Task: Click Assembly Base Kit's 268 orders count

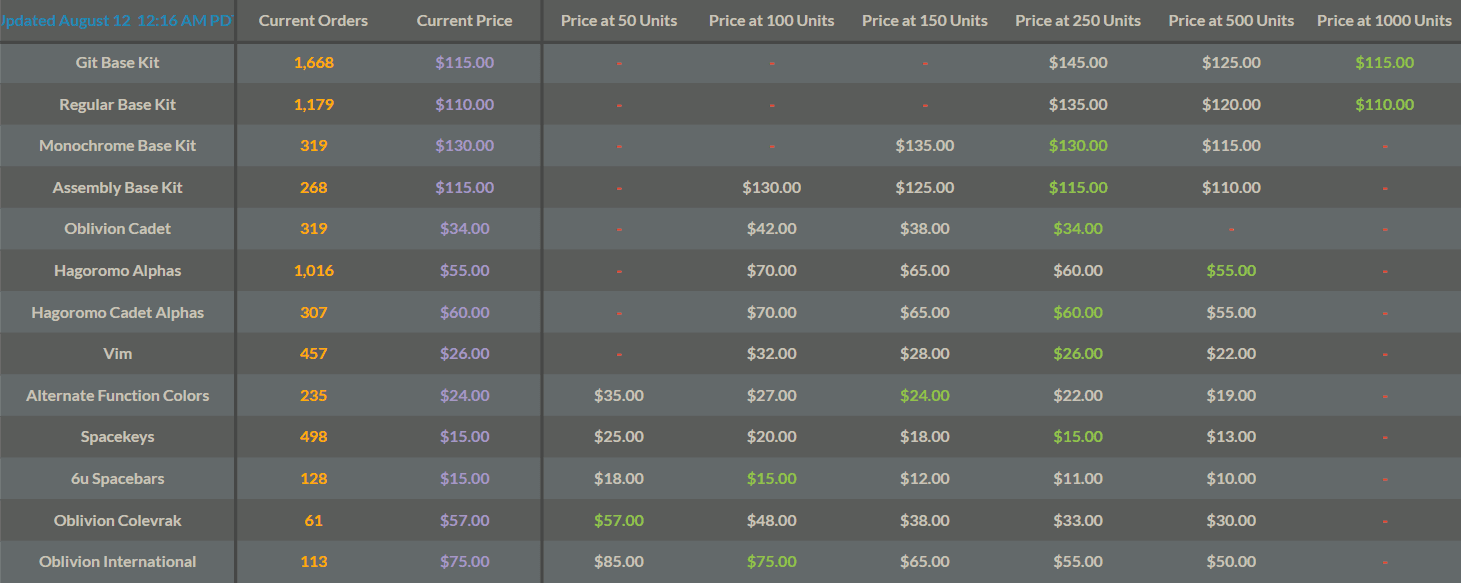Action: click(x=314, y=188)
